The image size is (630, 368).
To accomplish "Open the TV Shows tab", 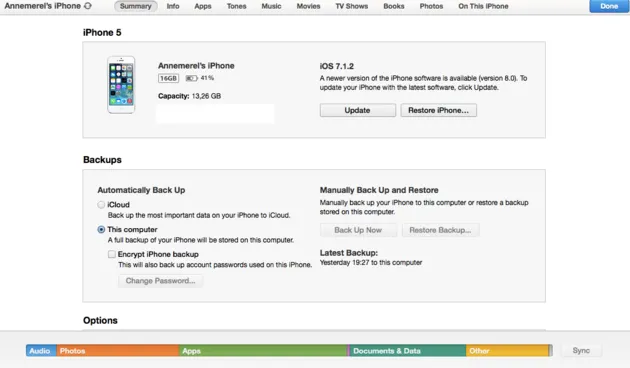I will click(352, 6).
